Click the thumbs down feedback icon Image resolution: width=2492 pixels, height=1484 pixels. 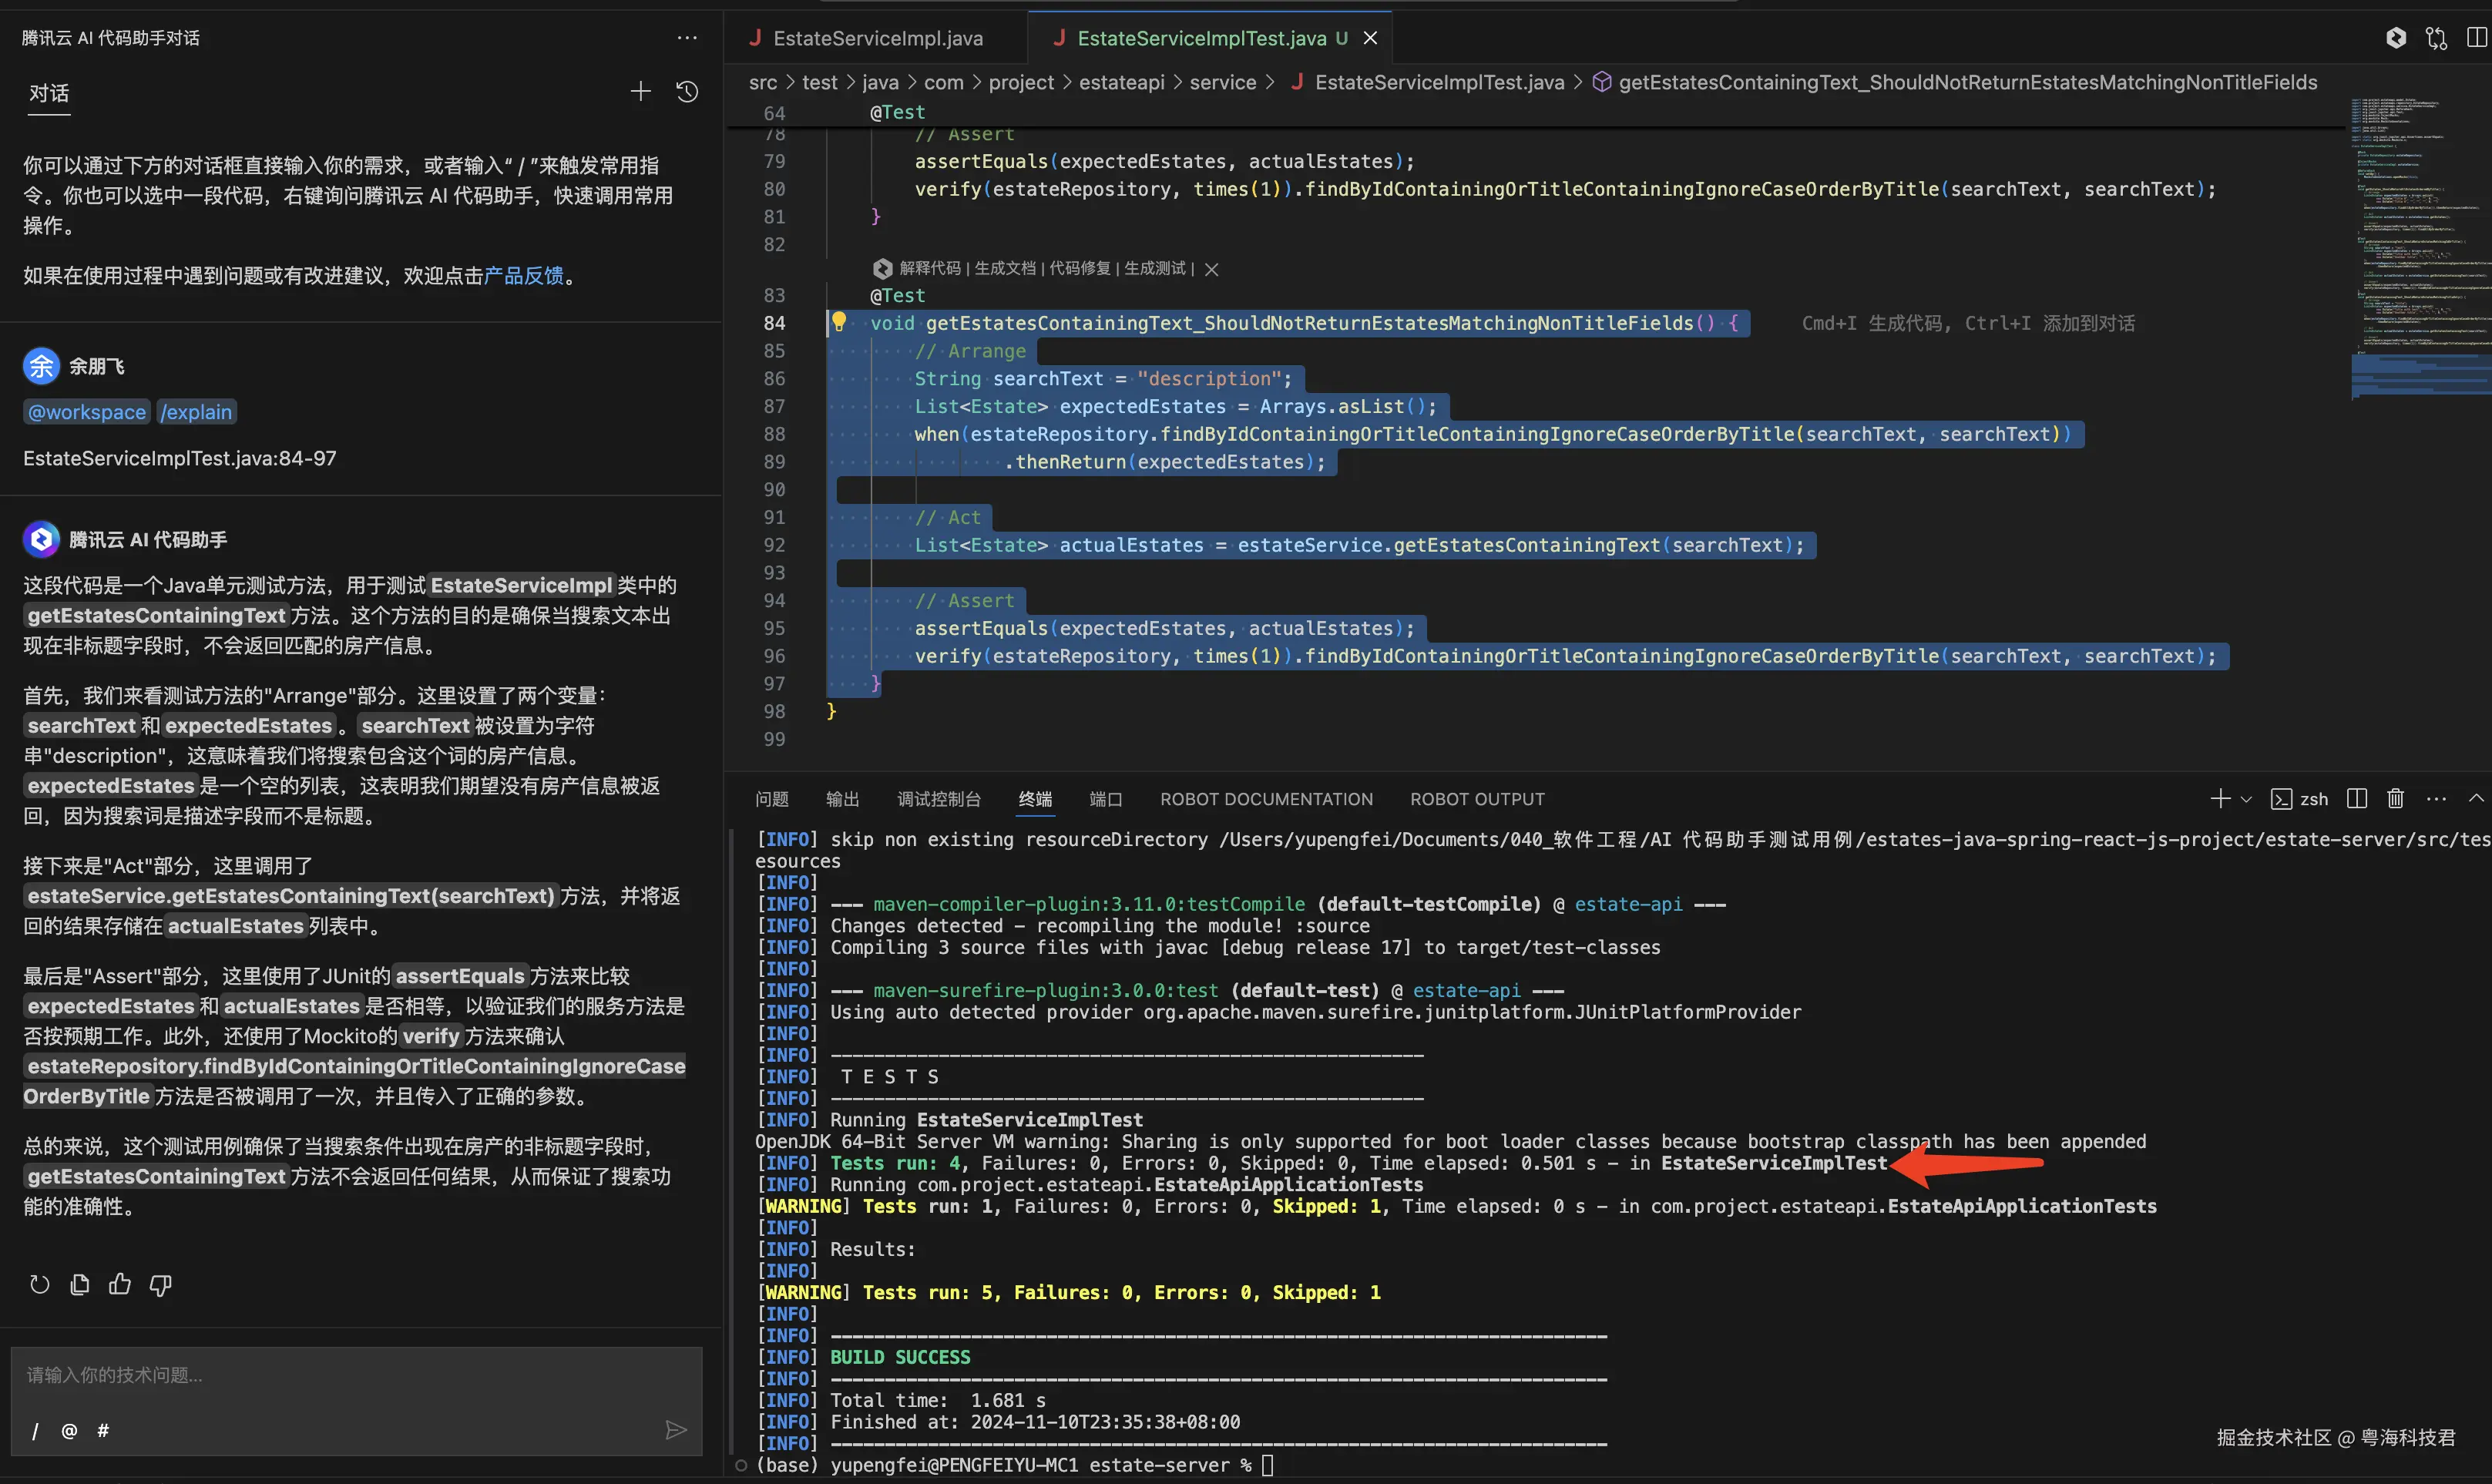point(160,1284)
